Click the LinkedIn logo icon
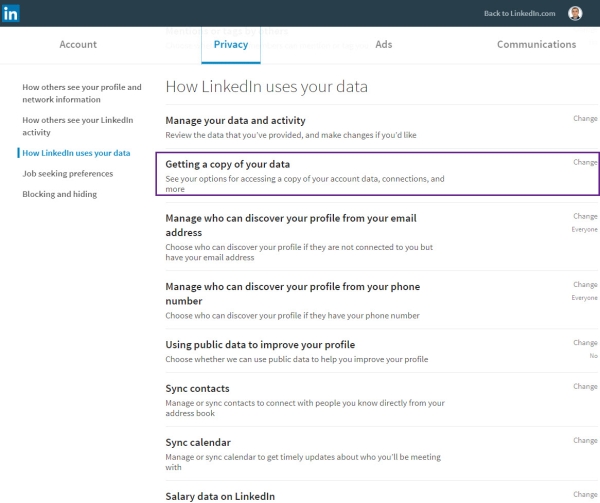 click(x=10, y=13)
